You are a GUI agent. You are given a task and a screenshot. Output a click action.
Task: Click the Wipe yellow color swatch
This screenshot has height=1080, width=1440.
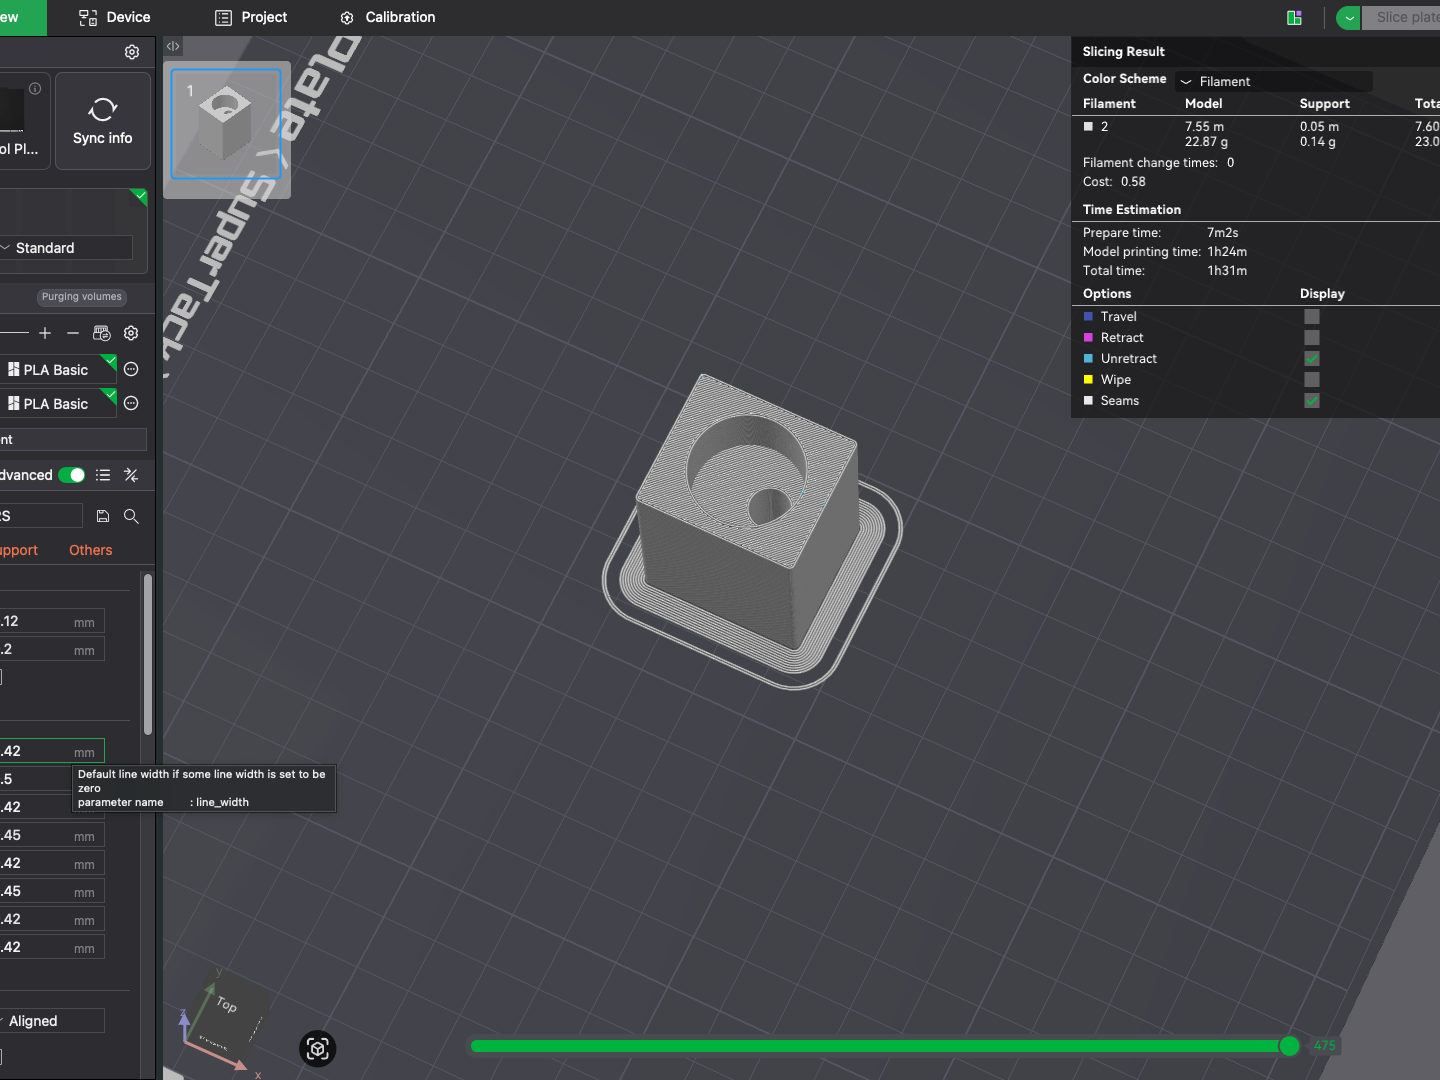point(1088,379)
